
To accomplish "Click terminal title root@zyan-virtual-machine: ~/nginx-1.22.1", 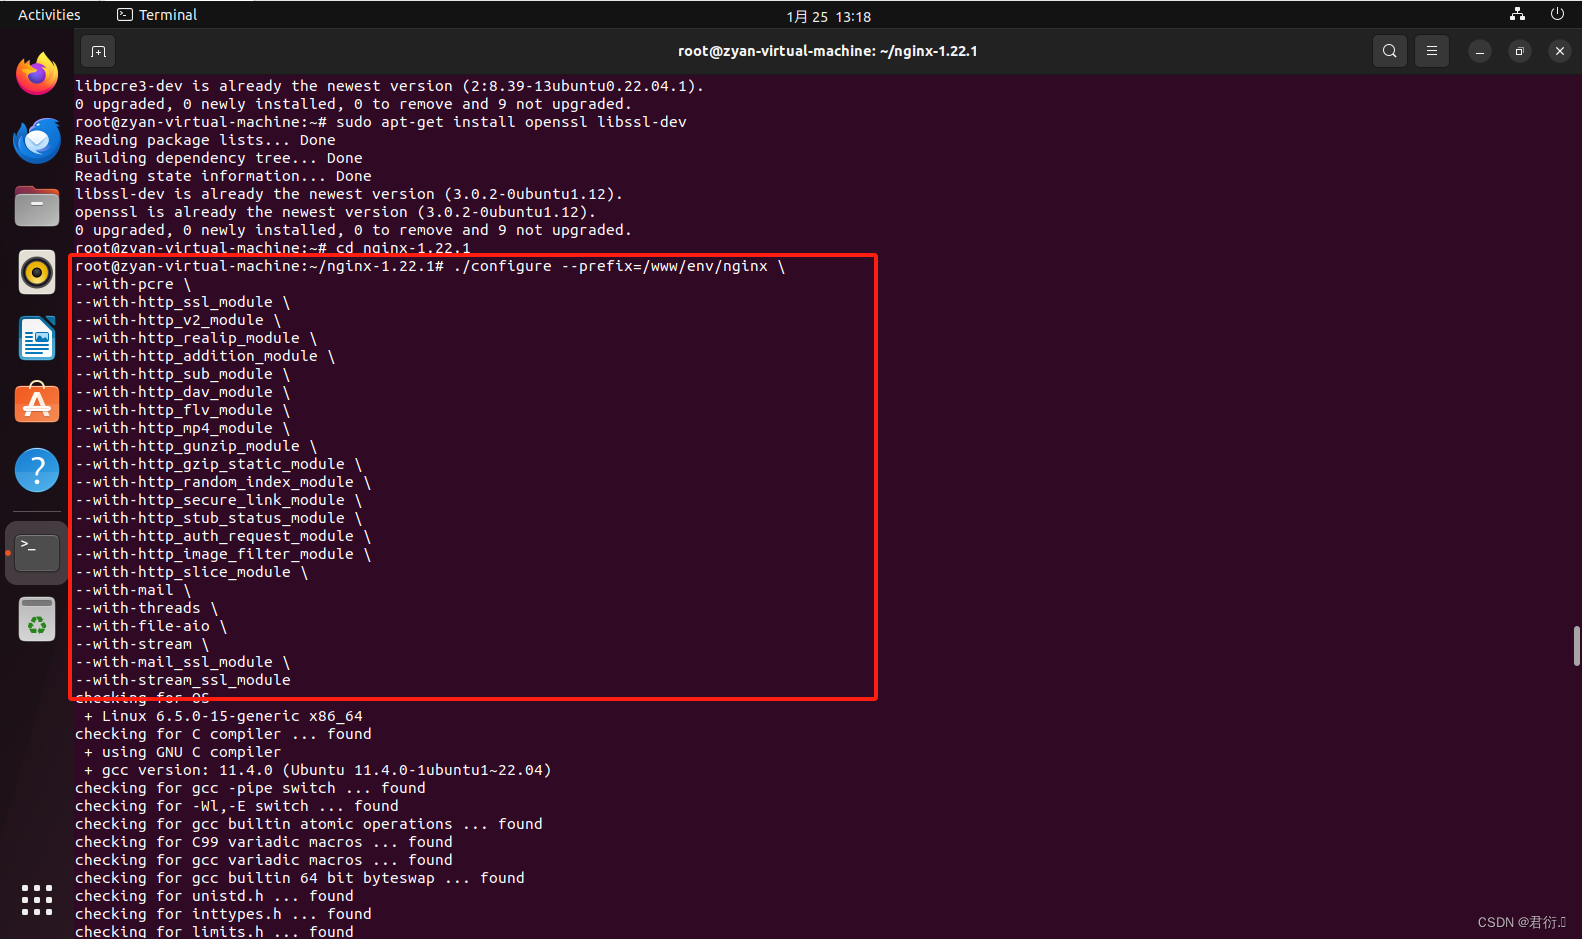I will click(828, 51).
